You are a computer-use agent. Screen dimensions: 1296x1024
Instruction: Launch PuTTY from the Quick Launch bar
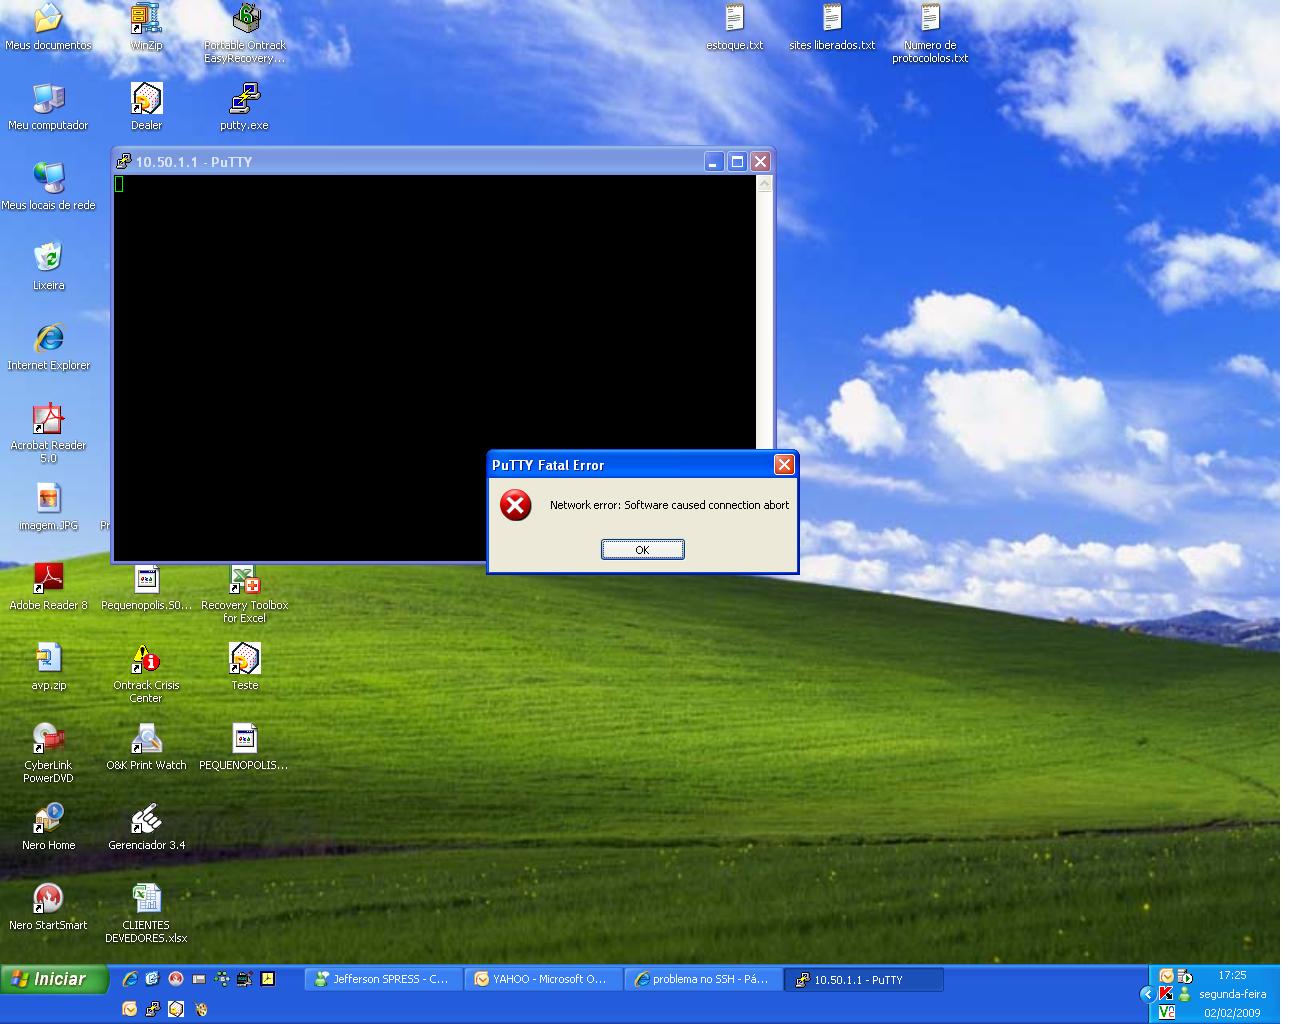click(x=153, y=1009)
